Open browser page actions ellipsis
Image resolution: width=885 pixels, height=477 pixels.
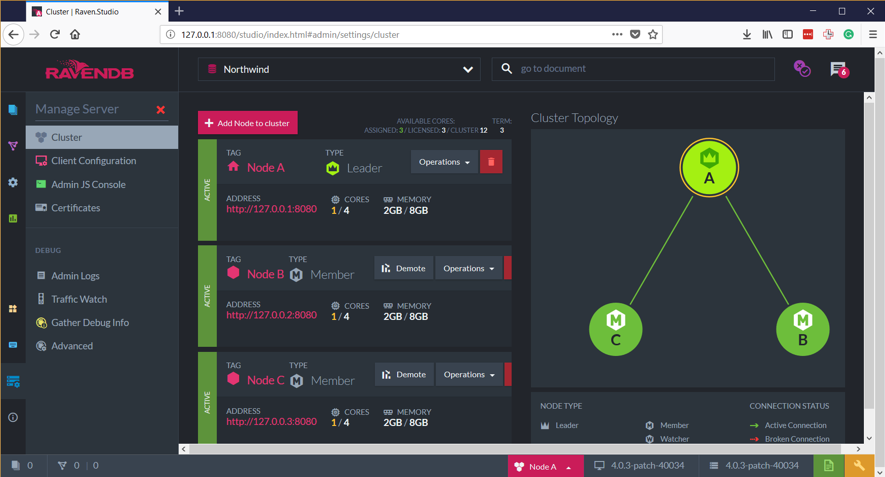617,34
